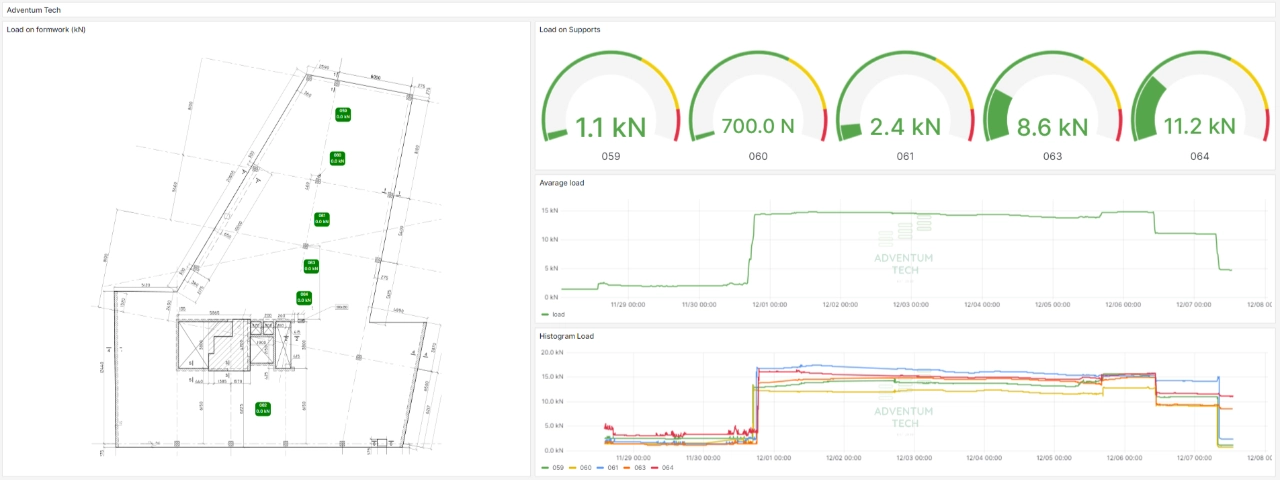The width and height of the screenshot is (1280, 480).
Task: Click the 700.0 N value on gauge 060
Action: [758, 128]
